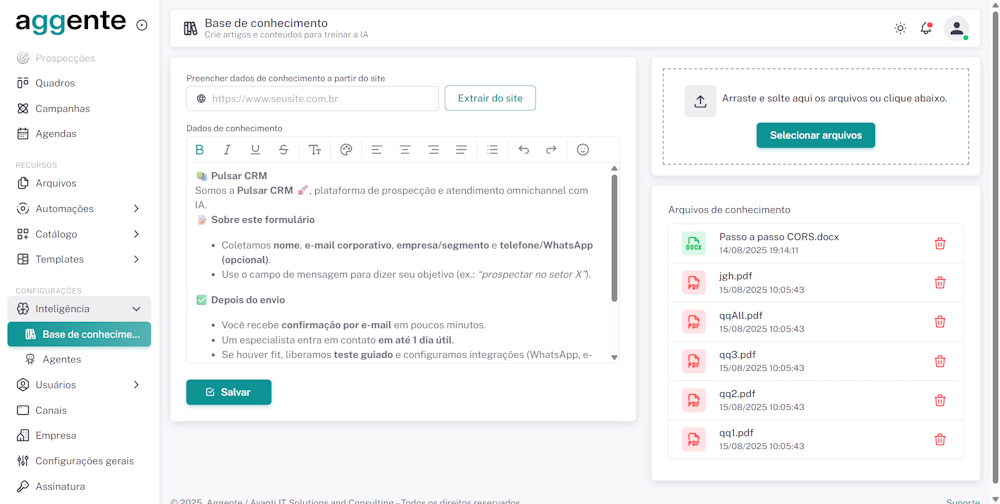Click editor scrollbar up arrow
The width and height of the screenshot is (1000, 504).
click(614, 168)
